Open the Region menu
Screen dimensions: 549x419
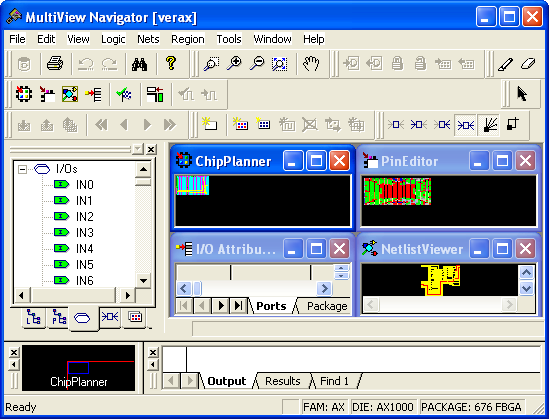click(188, 39)
